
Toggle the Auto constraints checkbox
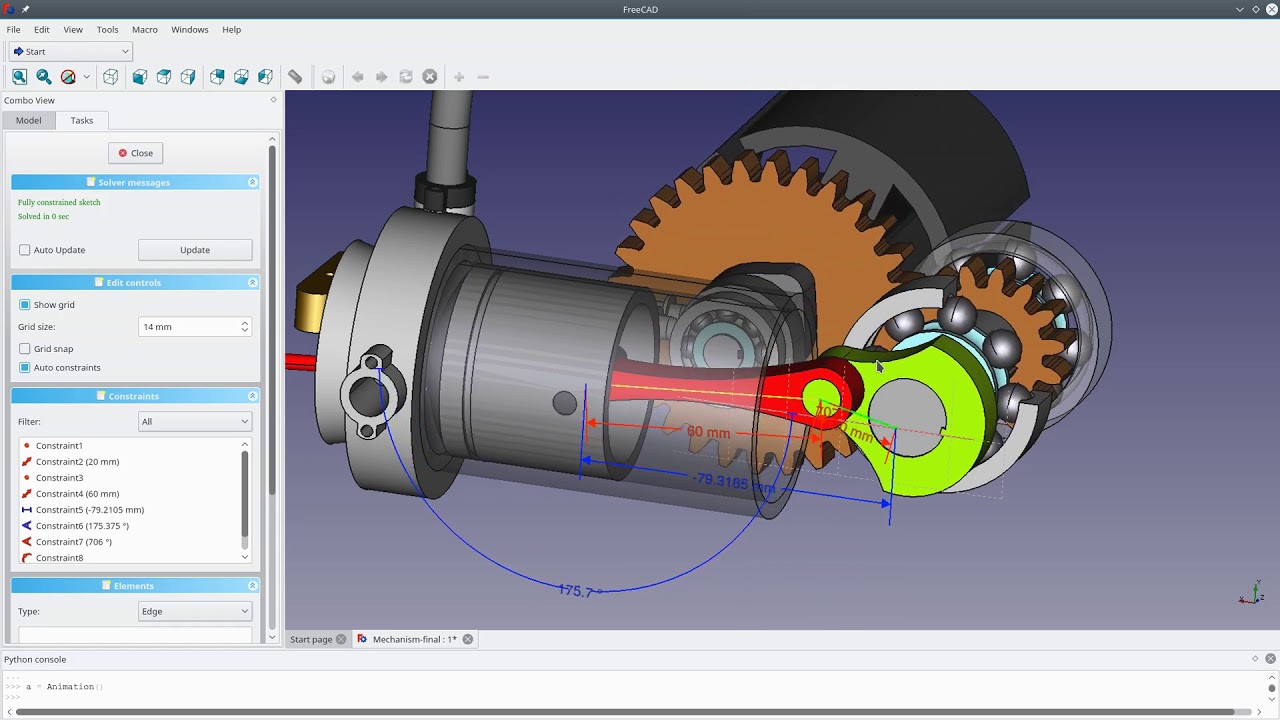tap(25, 367)
